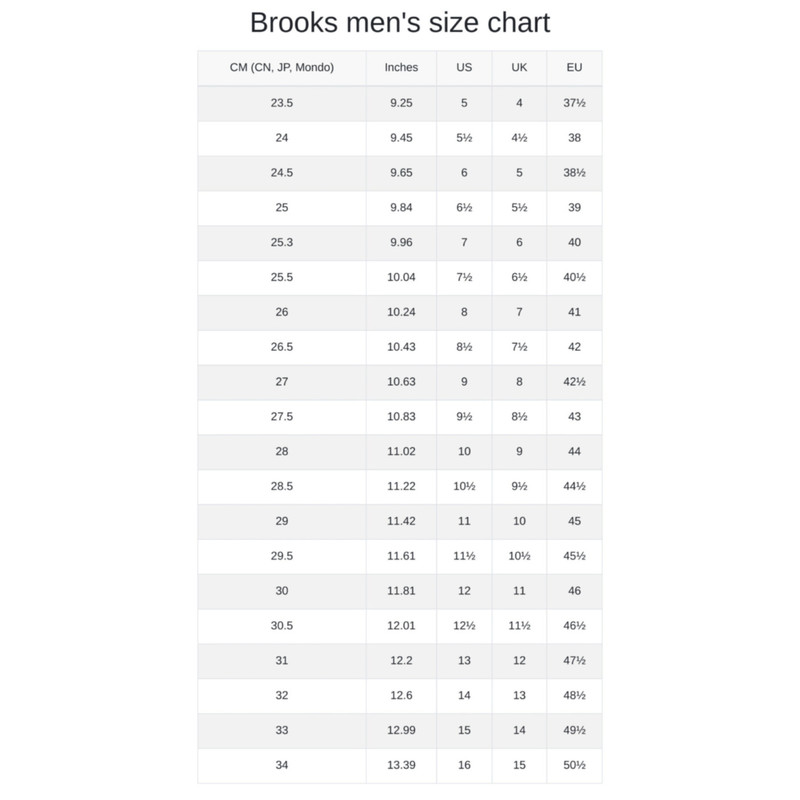Image resolution: width=800 pixels, height=800 pixels.
Task: Select the UK column header
Action: coord(519,68)
